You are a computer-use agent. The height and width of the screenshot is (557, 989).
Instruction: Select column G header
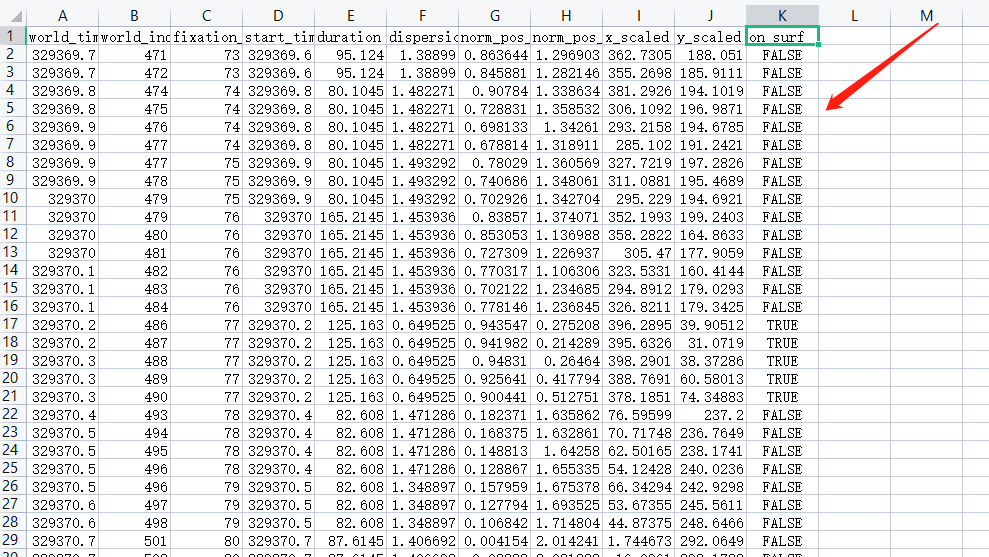pos(494,15)
